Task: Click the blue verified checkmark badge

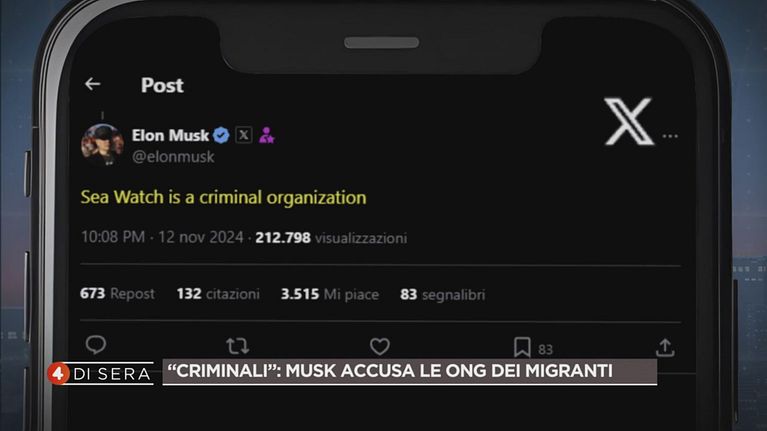Action: (x=221, y=135)
